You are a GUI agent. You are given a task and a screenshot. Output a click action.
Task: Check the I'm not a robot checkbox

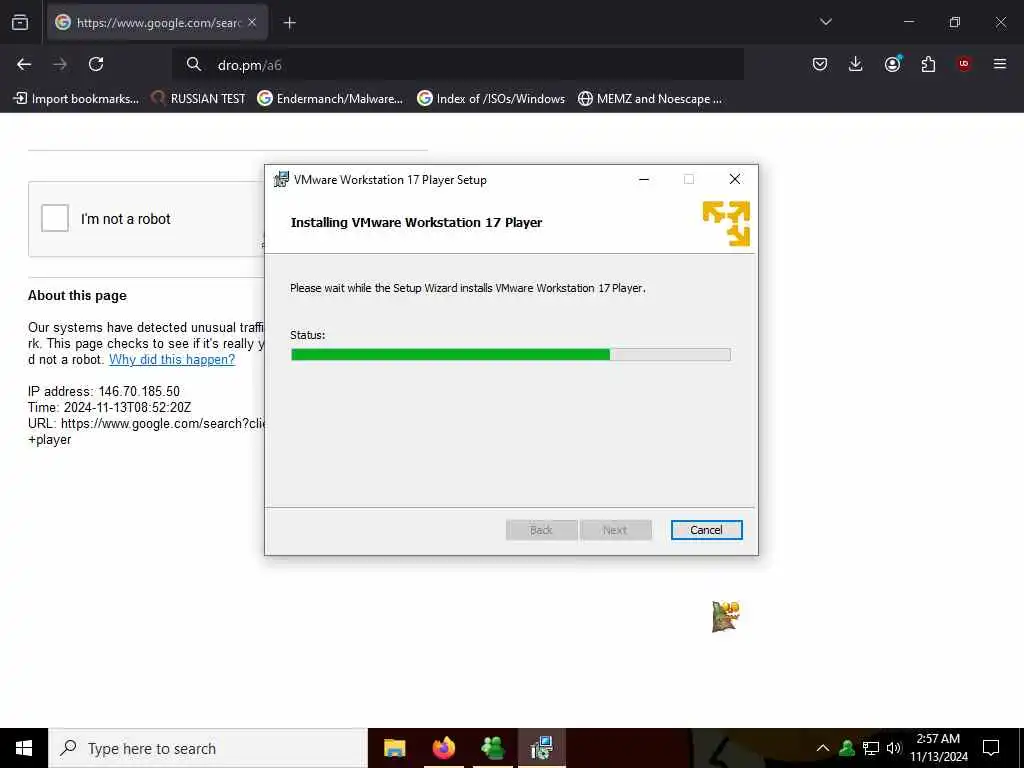point(55,218)
